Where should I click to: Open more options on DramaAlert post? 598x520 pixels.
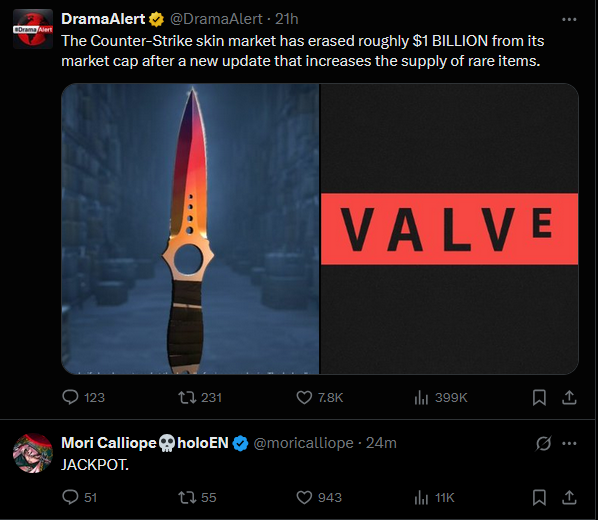tap(569, 19)
